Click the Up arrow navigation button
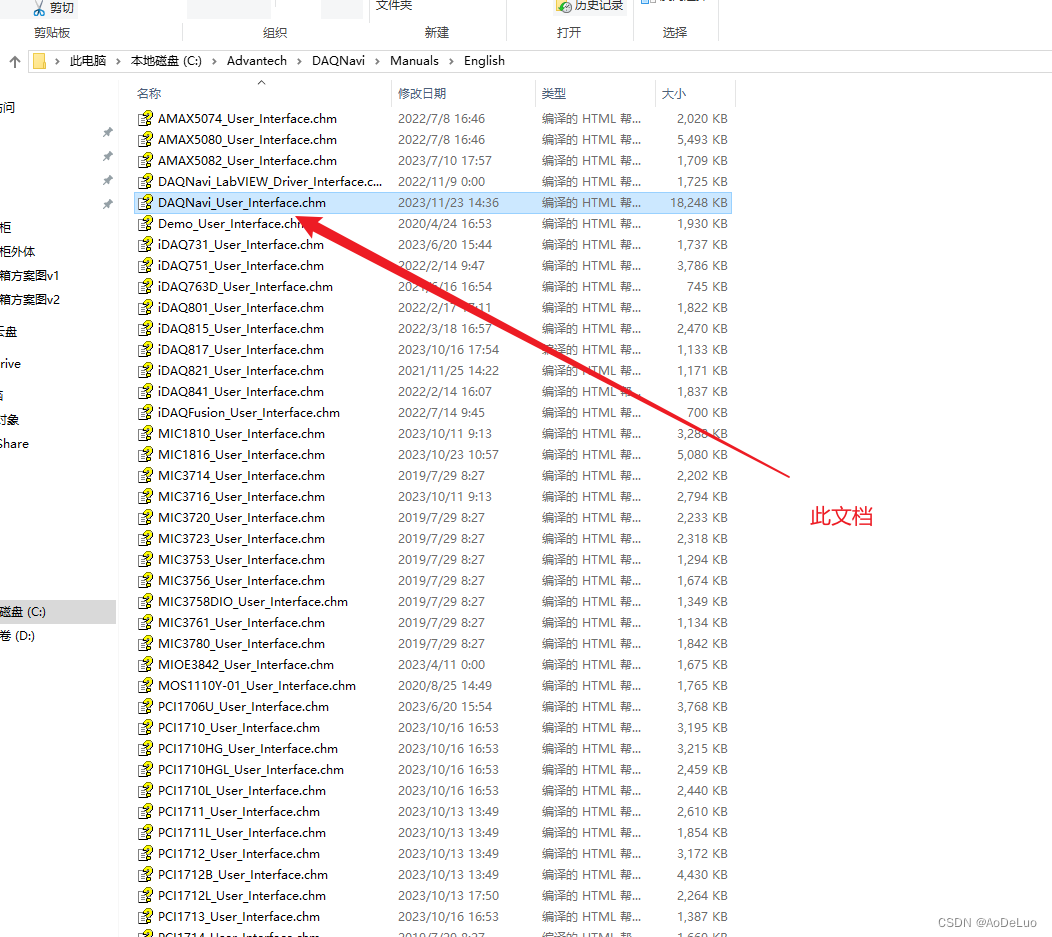Screen dimensions: 1052x937 point(15,62)
